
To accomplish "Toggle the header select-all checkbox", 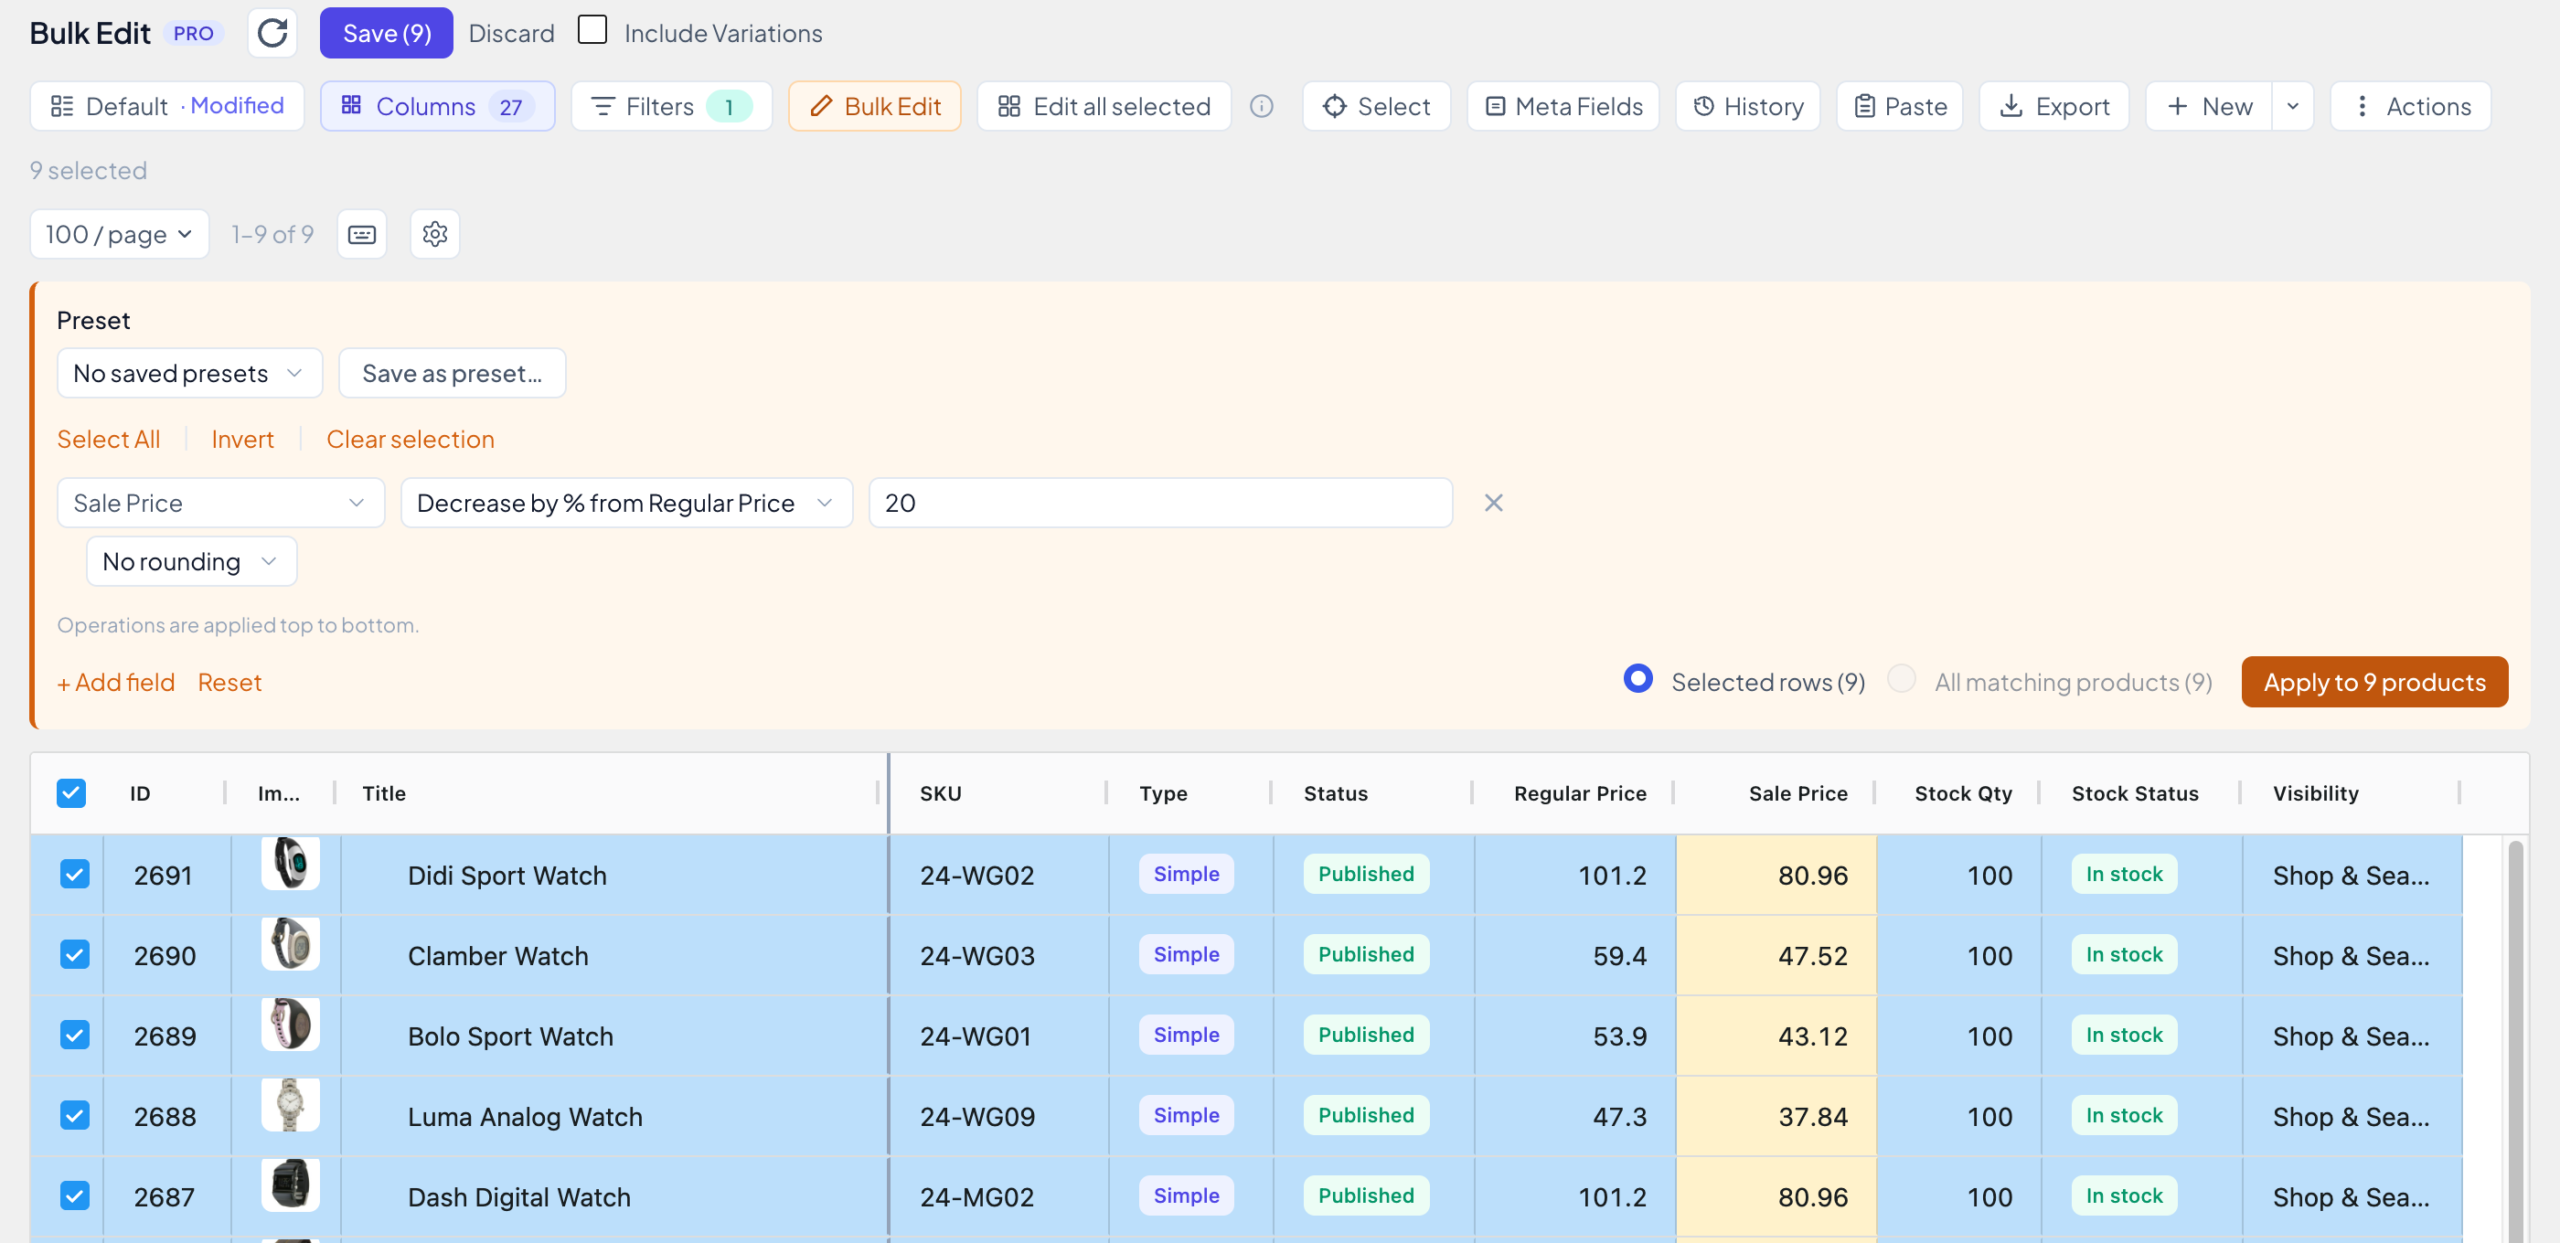I will click(71, 793).
